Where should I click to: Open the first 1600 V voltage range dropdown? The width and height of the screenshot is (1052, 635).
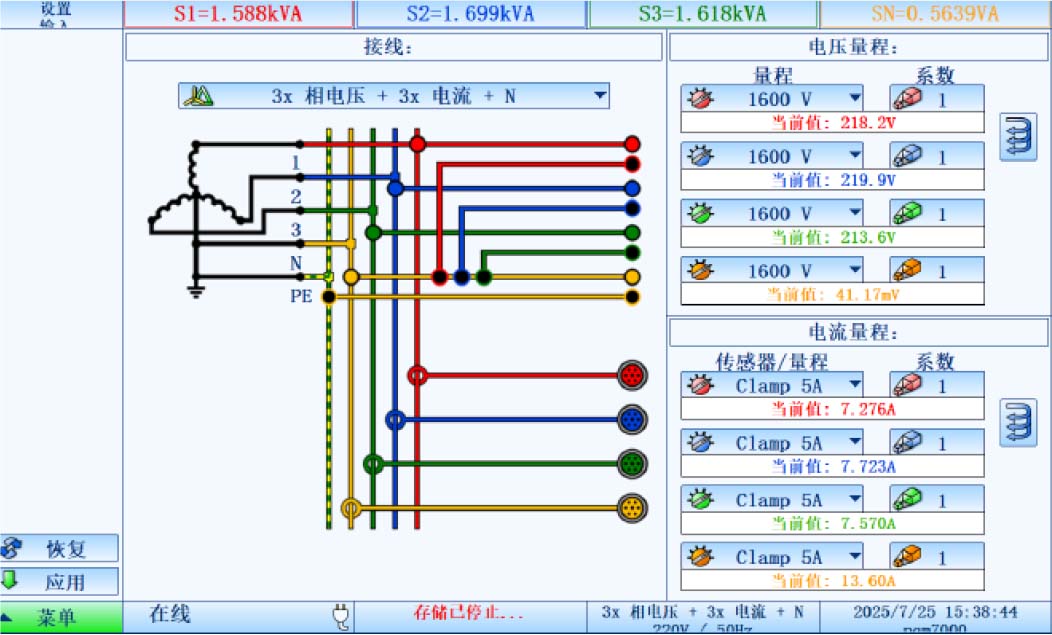pos(855,97)
